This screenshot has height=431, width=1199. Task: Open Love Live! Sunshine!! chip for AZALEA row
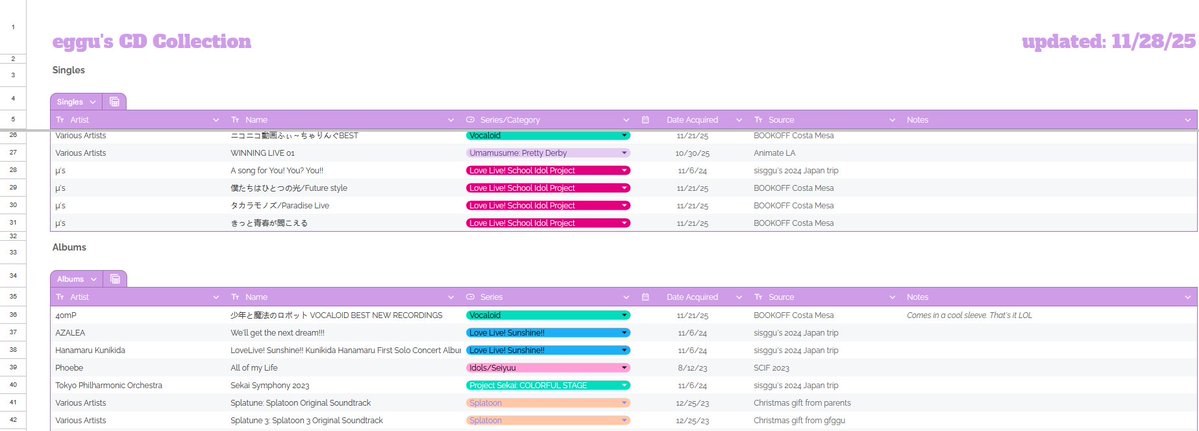coord(548,332)
